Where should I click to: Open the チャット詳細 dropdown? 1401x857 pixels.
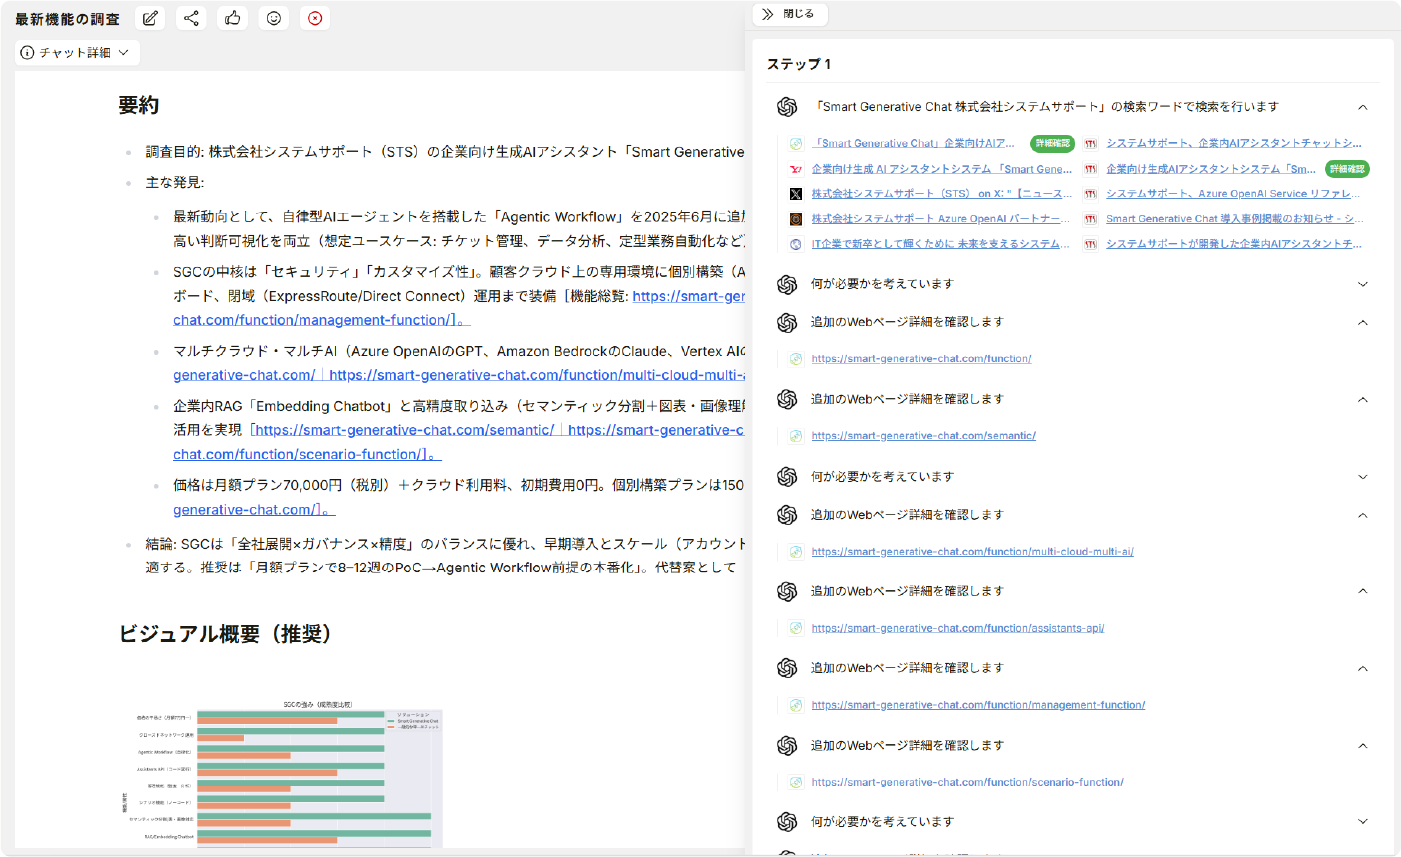pos(77,53)
